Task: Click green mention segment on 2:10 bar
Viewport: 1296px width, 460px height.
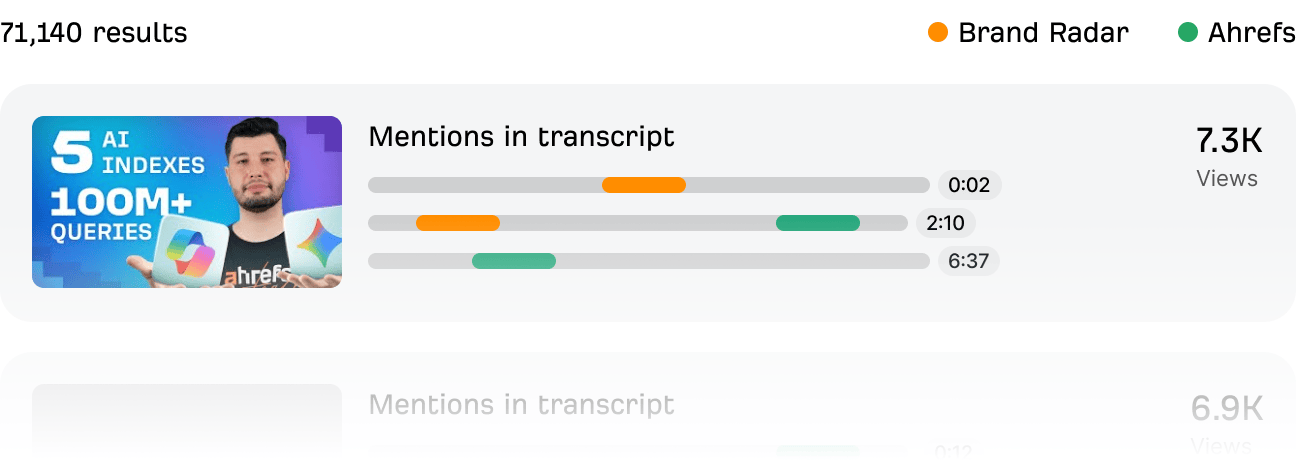Action: click(818, 223)
